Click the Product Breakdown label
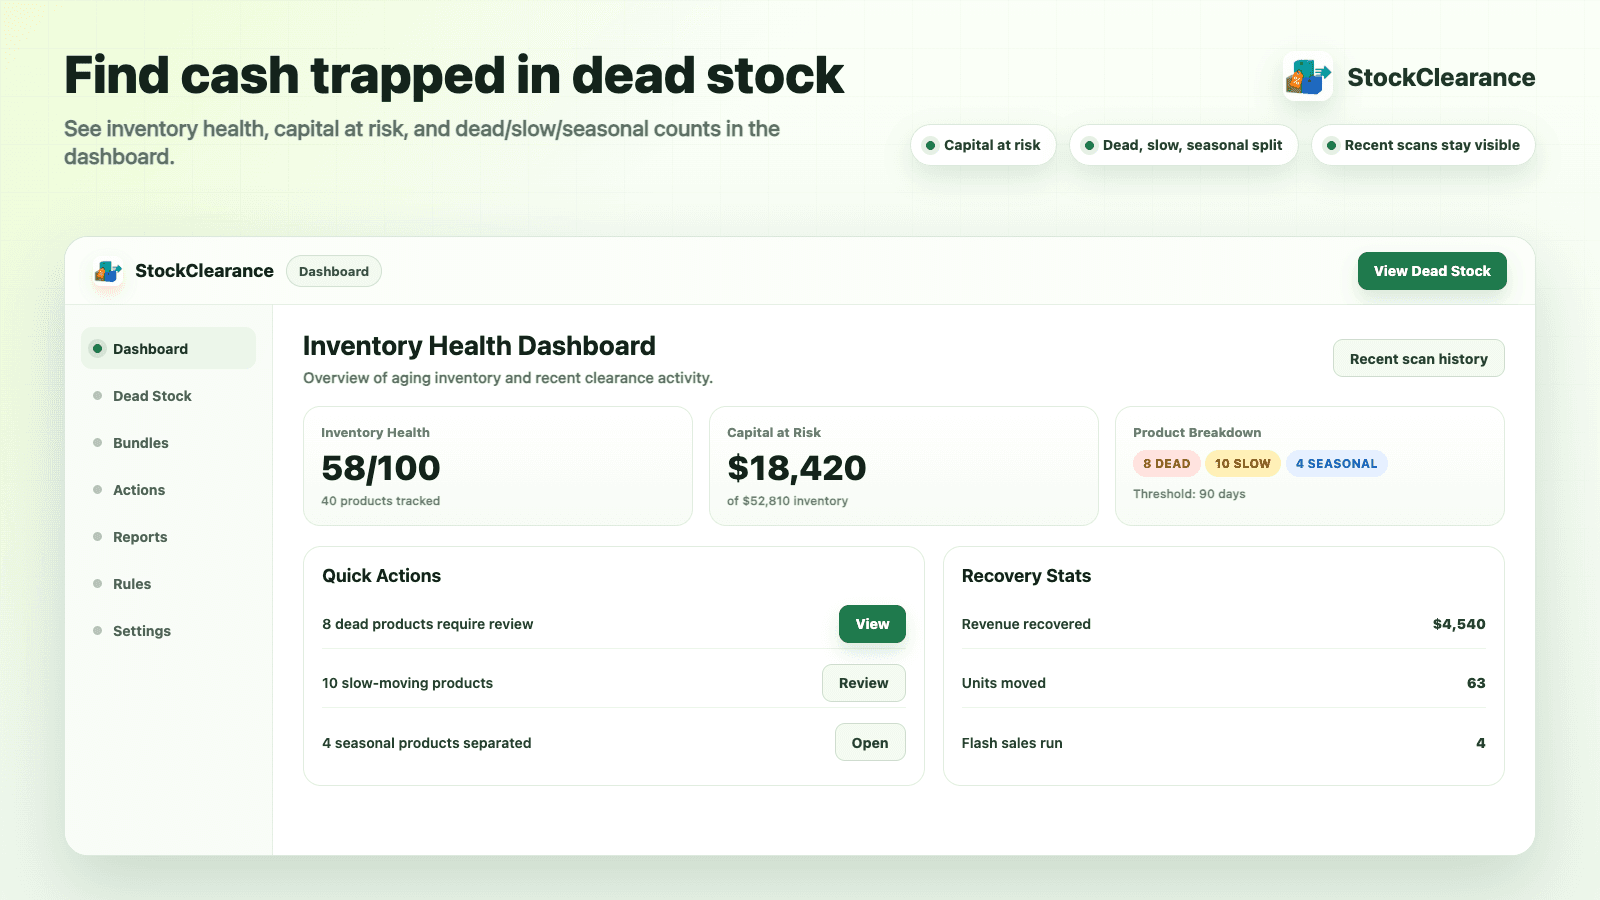 tap(1197, 433)
